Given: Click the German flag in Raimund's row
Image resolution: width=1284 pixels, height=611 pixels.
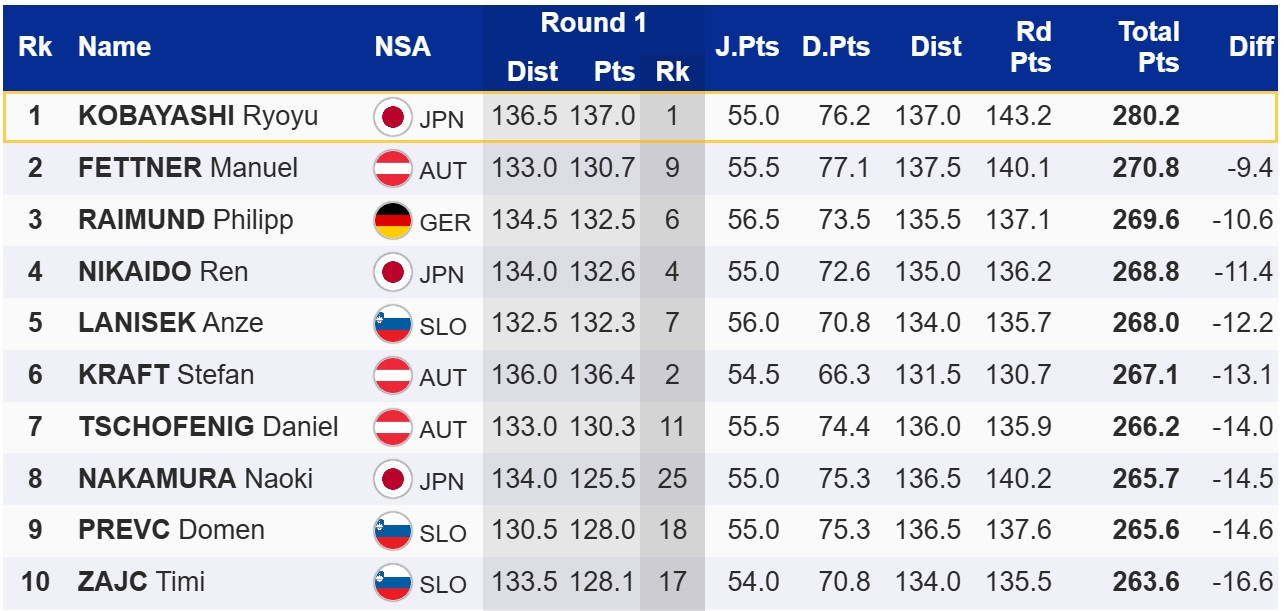Looking at the screenshot, I should pyautogui.click(x=393, y=221).
